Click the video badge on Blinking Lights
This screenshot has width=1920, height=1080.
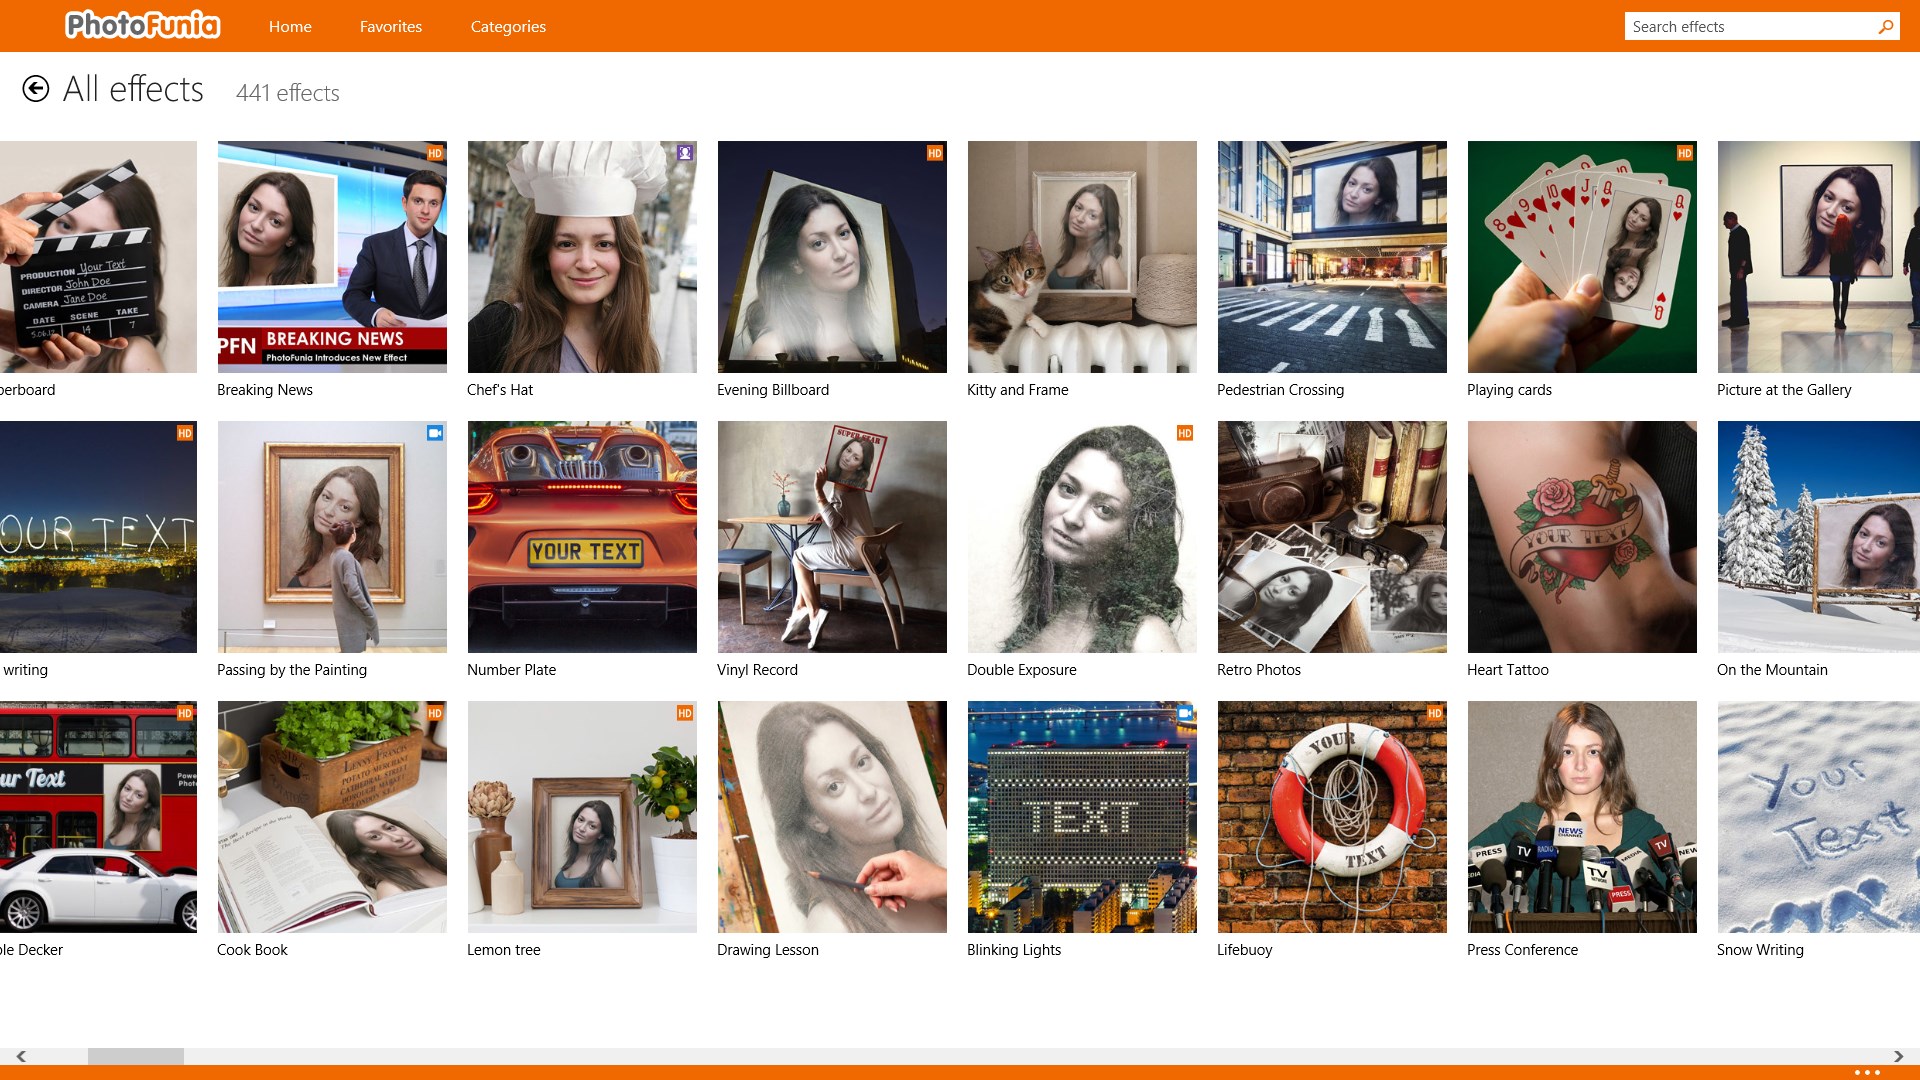pyautogui.click(x=1185, y=713)
